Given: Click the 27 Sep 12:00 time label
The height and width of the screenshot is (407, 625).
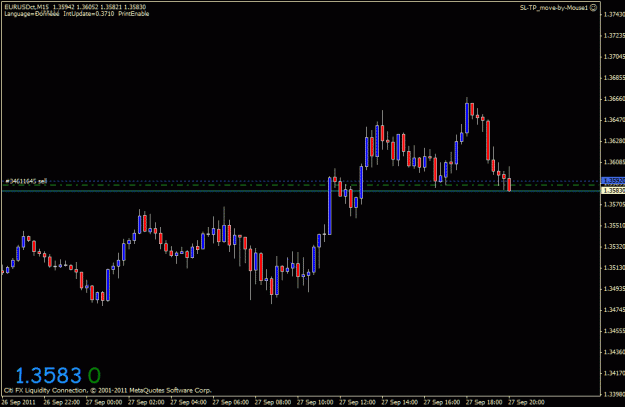Looking at the screenshot, I should coord(357,402).
